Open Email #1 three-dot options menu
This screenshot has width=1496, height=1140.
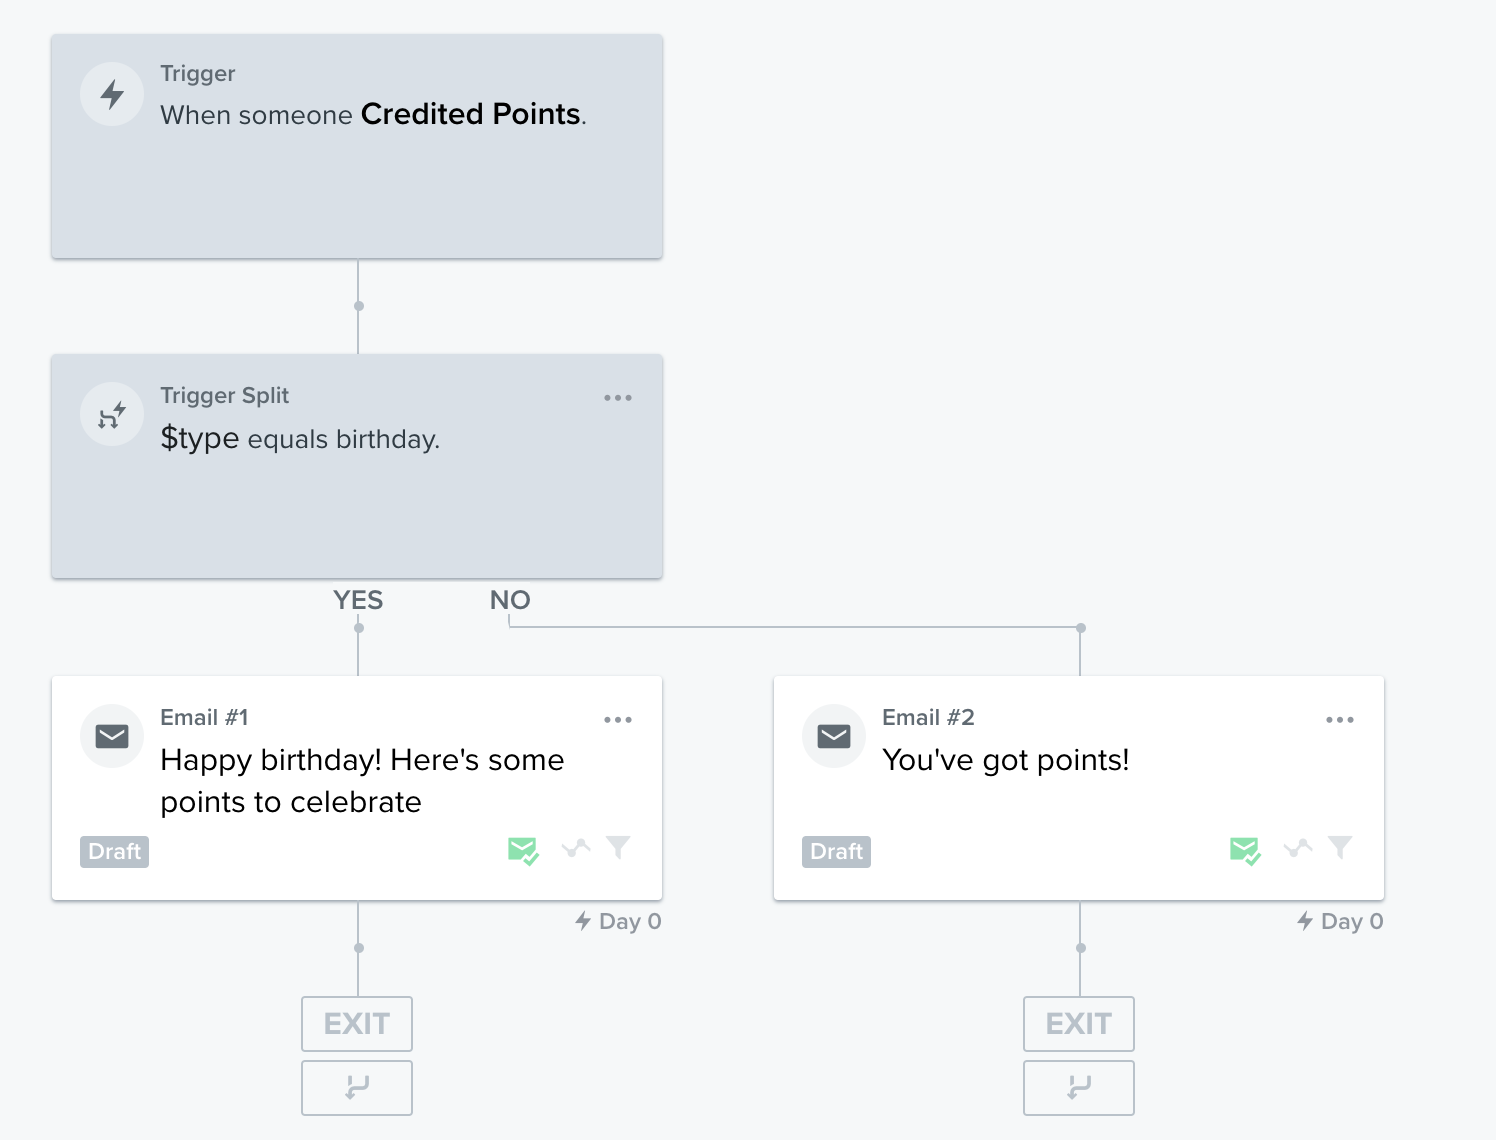pyautogui.click(x=618, y=720)
